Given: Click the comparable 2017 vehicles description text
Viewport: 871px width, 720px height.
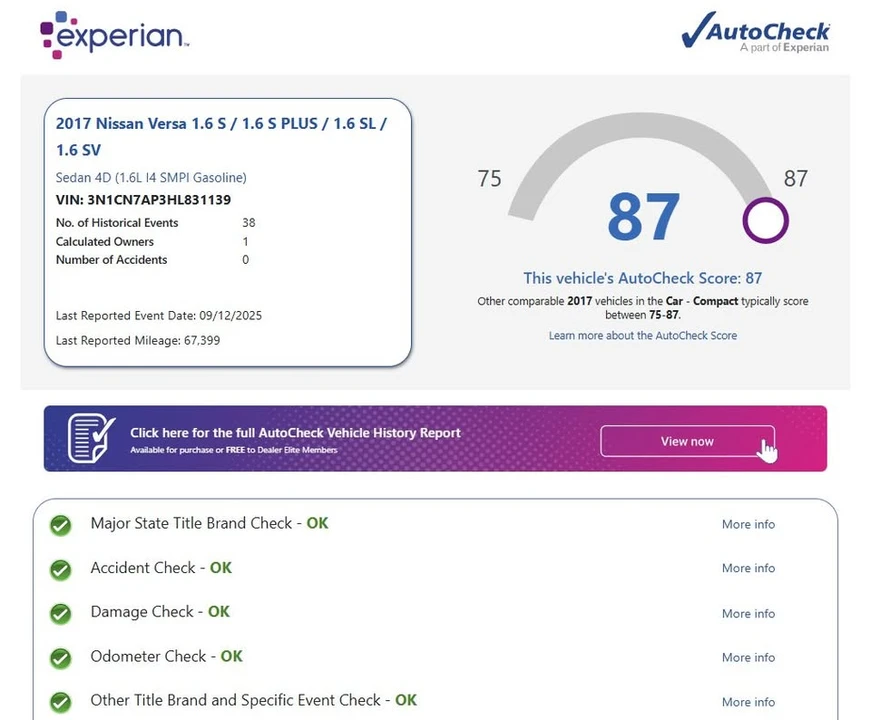Looking at the screenshot, I should click(643, 308).
